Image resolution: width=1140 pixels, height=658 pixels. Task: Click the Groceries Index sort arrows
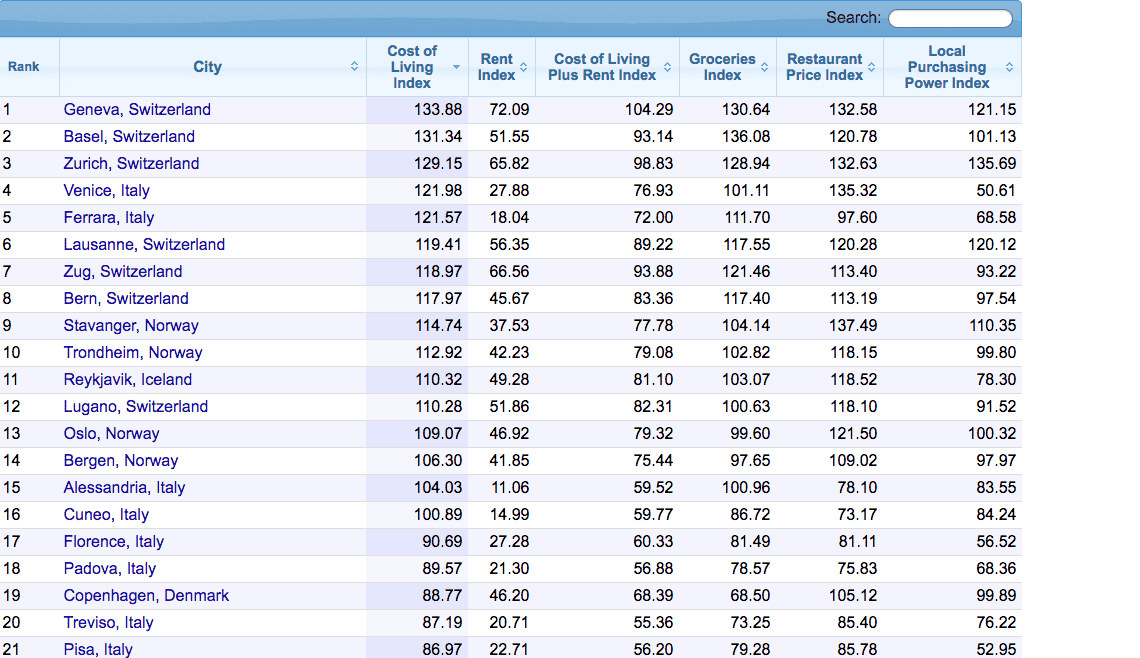[x=765, y=67]
